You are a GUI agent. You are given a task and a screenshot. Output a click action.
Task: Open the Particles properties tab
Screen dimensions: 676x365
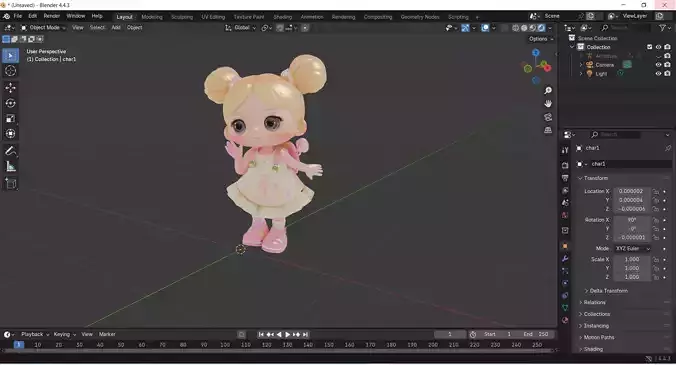click(565, 271)
